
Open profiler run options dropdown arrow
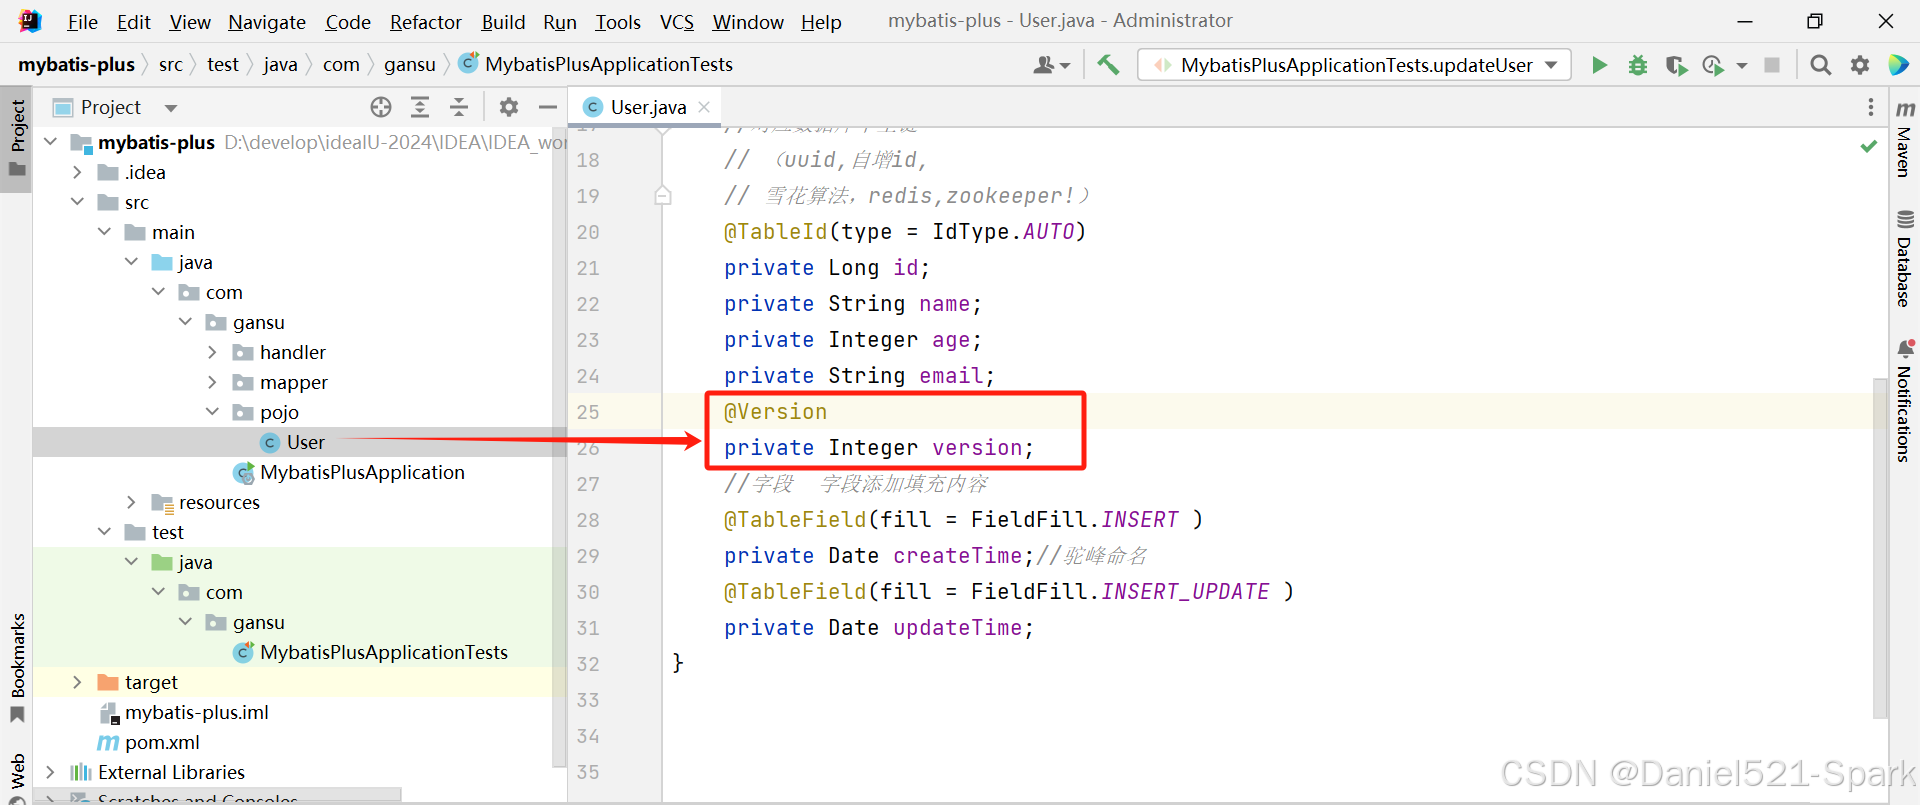pyautogui.click(x=1742, y=65)
